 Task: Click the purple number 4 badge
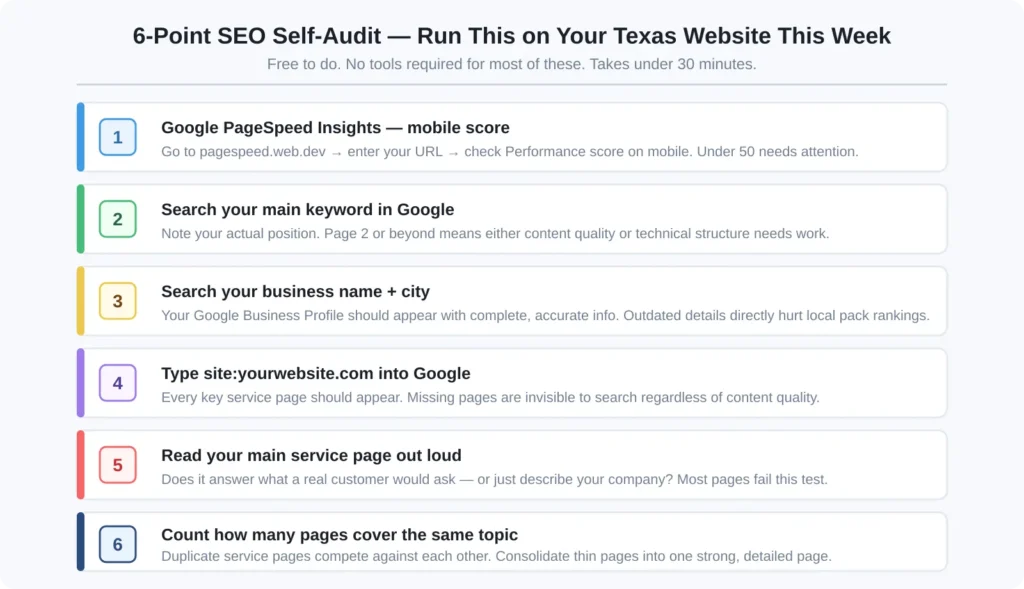tap(117, 383)
